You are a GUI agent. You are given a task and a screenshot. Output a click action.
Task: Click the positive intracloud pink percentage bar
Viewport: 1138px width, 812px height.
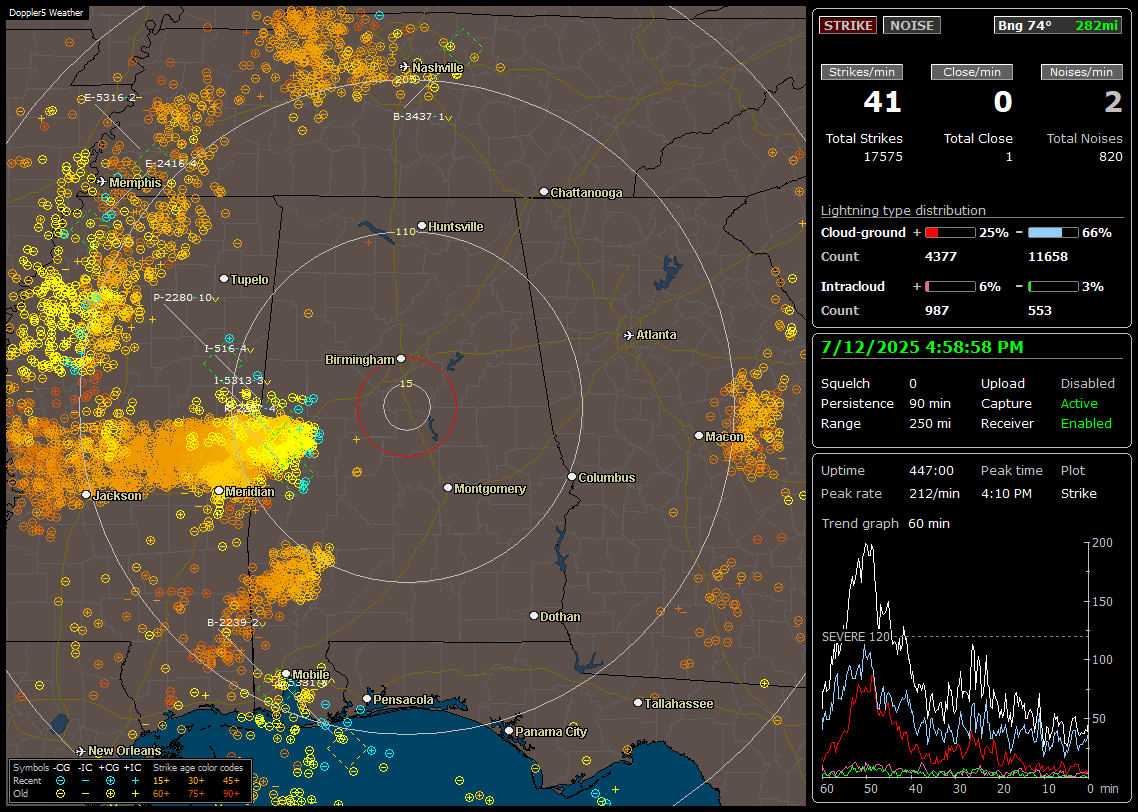950,287
